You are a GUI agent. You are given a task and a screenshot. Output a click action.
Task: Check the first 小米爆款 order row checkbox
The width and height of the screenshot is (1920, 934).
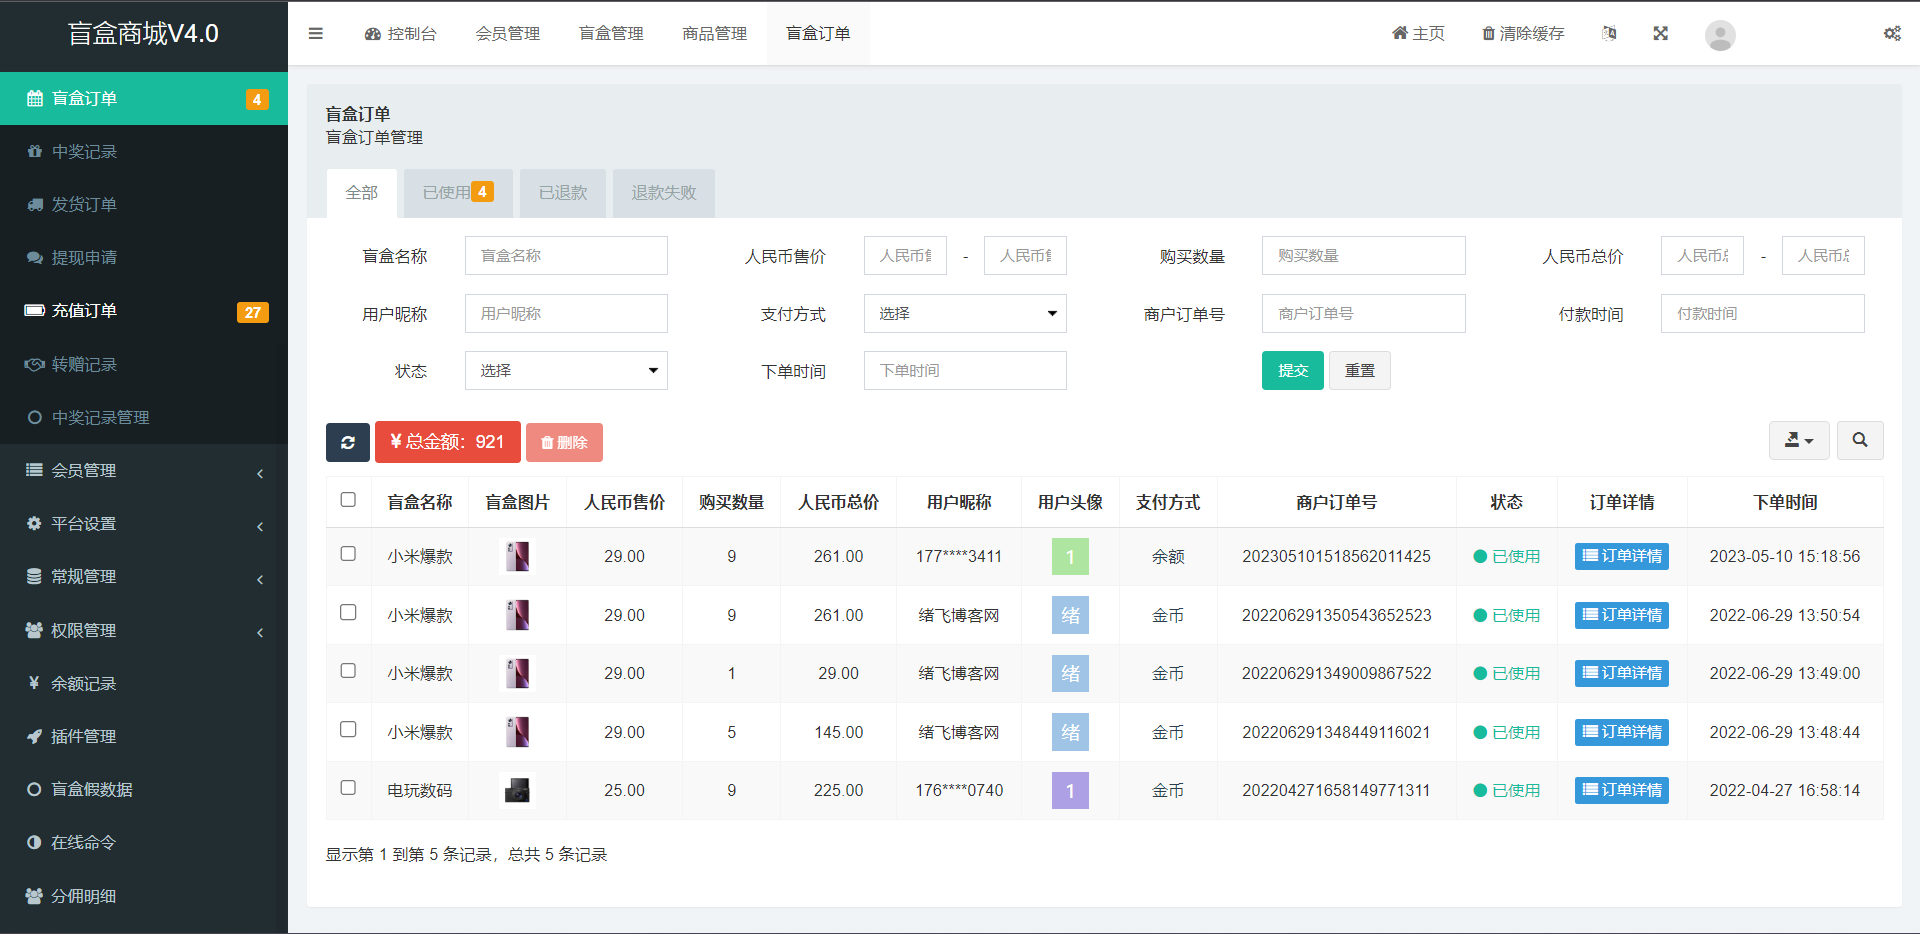[x=348, y=555]
